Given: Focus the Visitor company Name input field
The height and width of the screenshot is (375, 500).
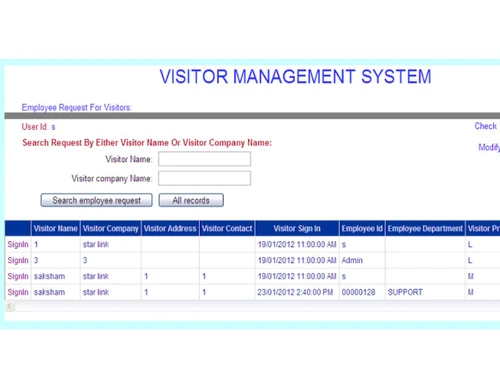Looking at the screenshot, I should (204, 178).
